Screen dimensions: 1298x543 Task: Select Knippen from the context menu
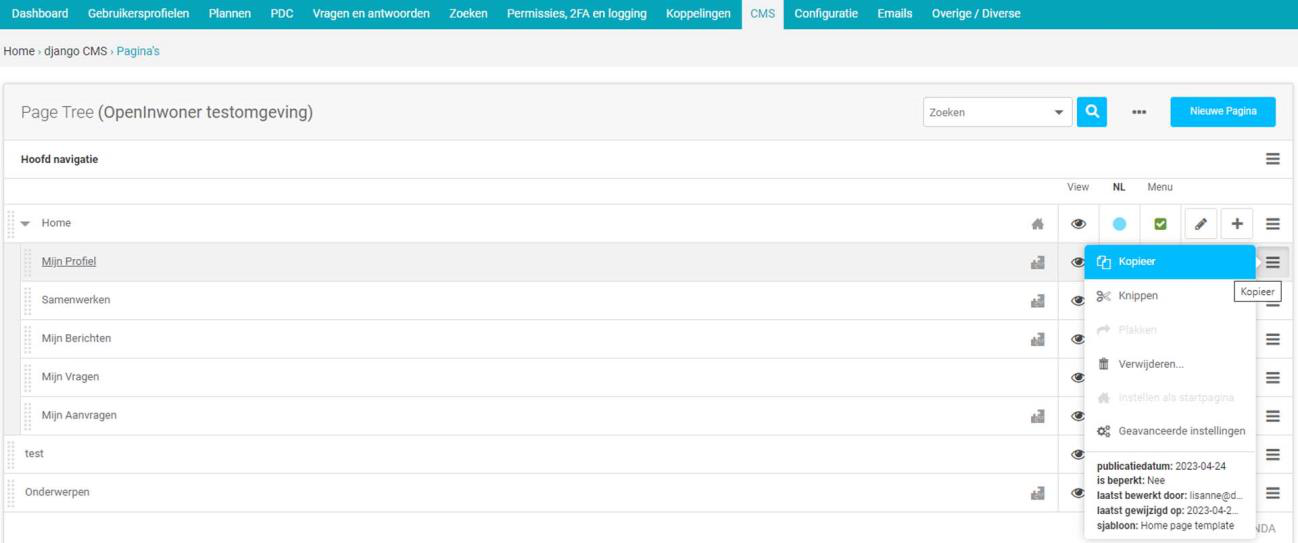[x=1138, y=296]
